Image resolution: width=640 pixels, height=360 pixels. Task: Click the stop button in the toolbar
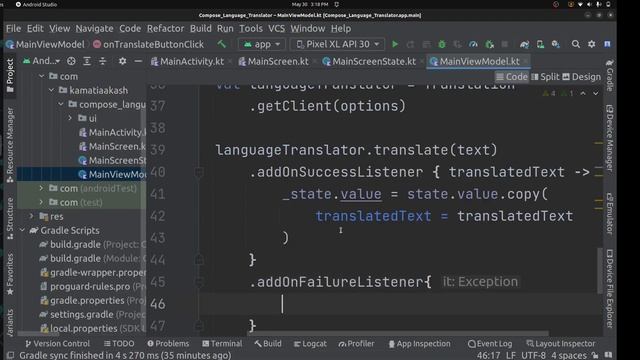504,44
